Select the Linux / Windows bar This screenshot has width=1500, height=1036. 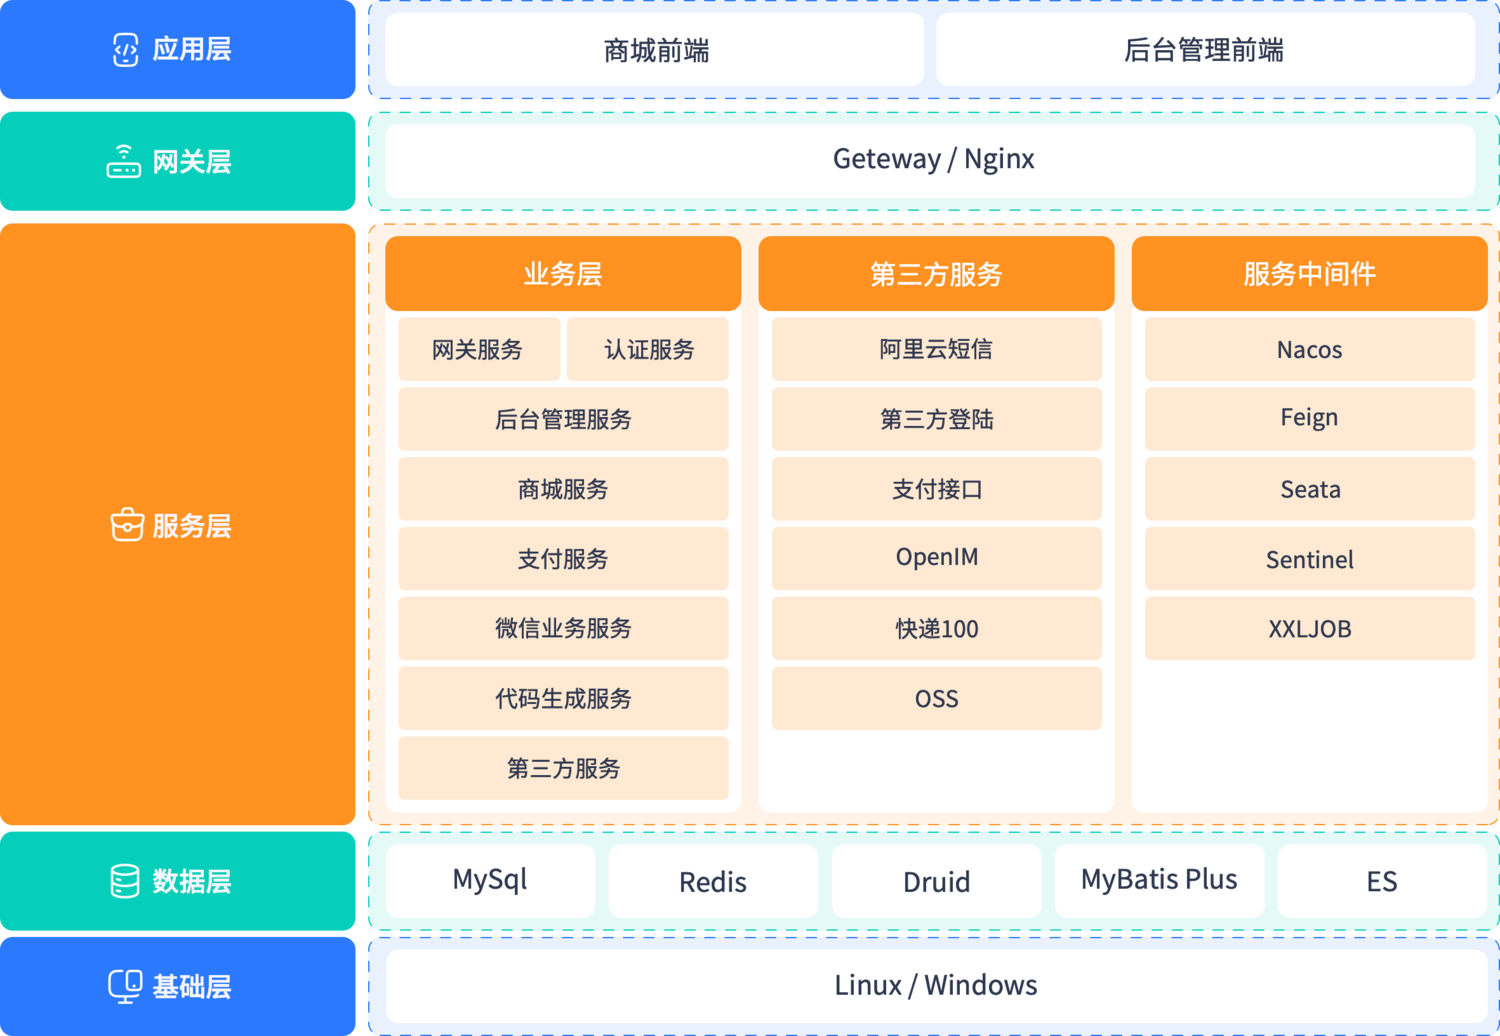tap(934, 985)
